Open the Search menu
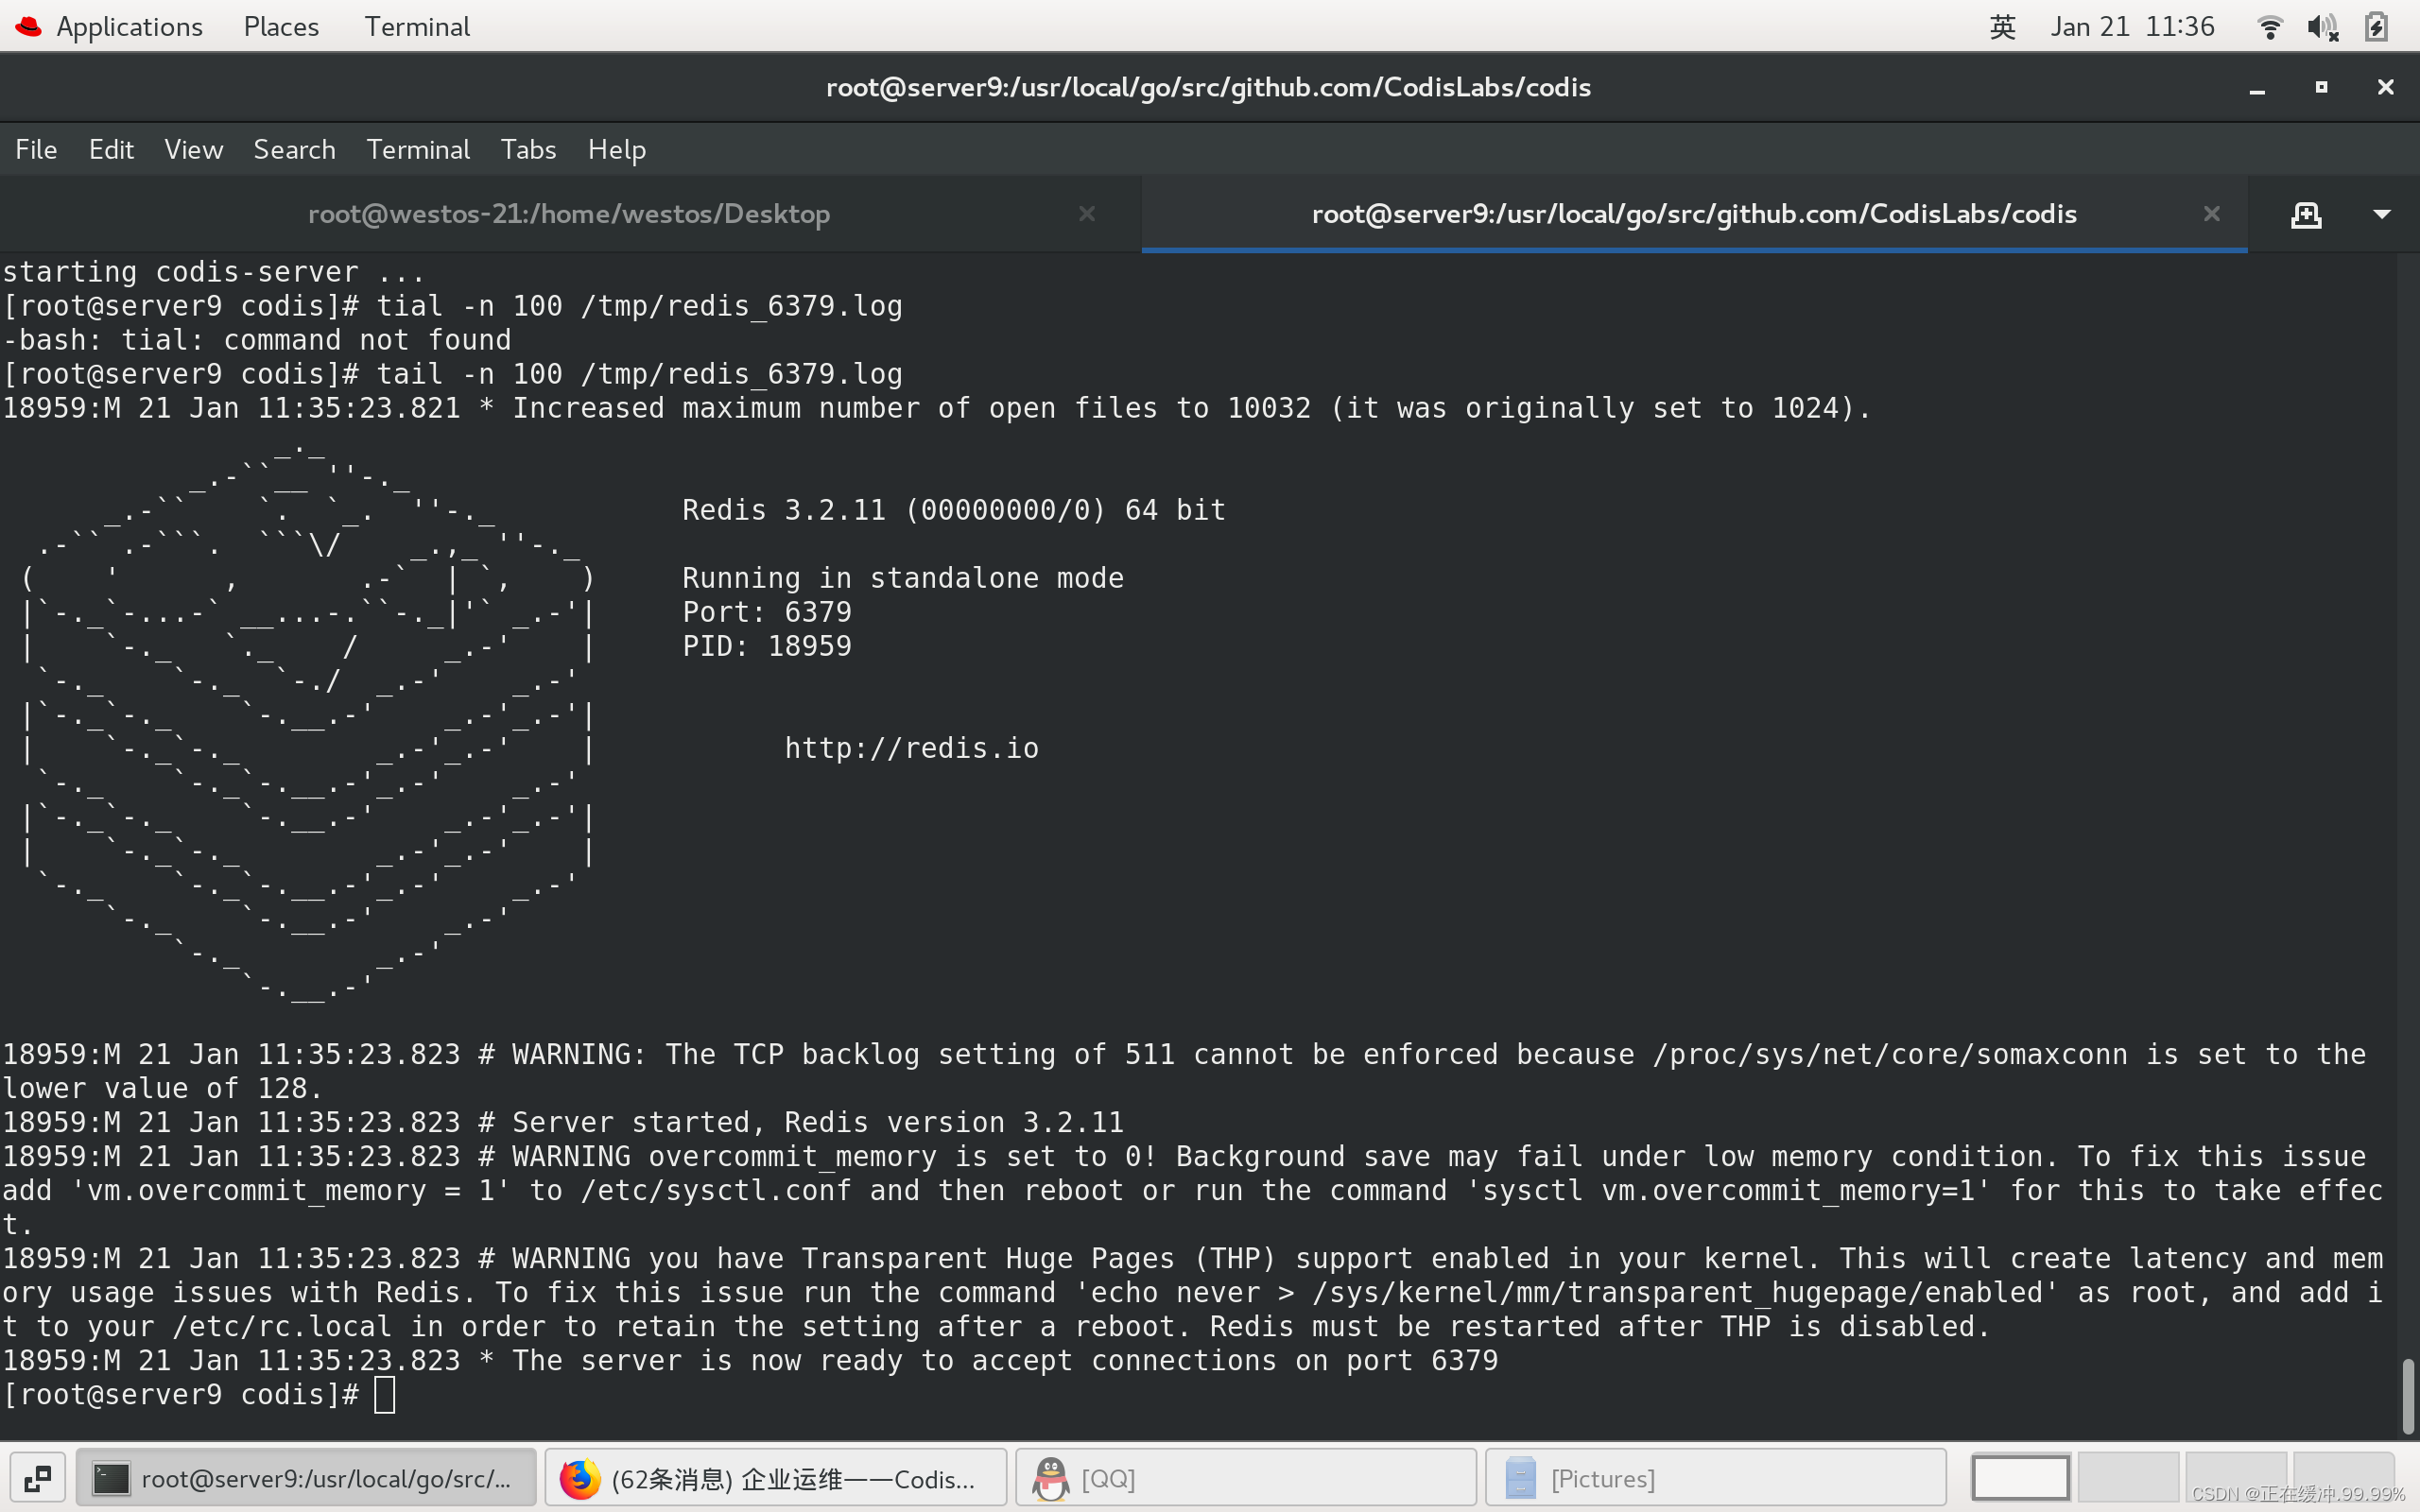2420x1512 pixels. coord(294,150)
